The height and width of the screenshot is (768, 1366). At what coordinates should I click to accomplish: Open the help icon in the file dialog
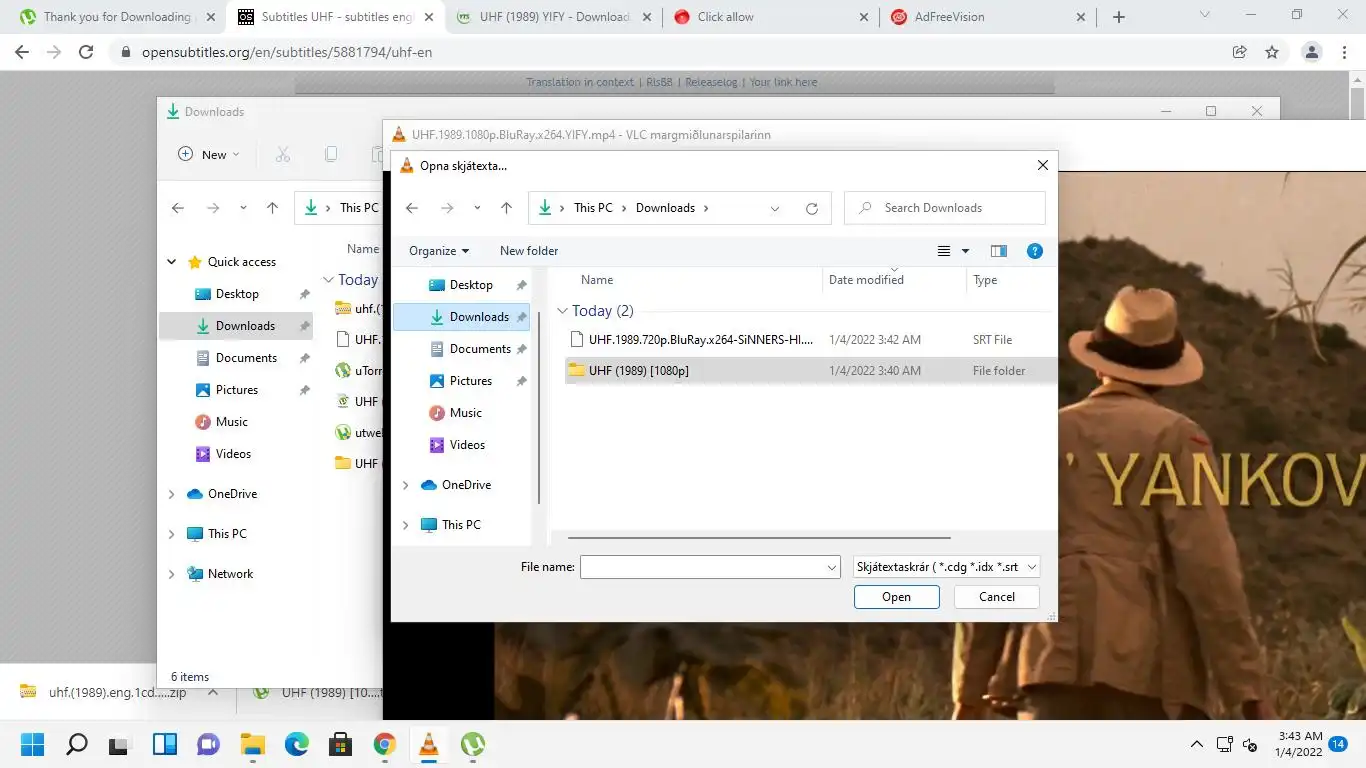pos(1035,251)
